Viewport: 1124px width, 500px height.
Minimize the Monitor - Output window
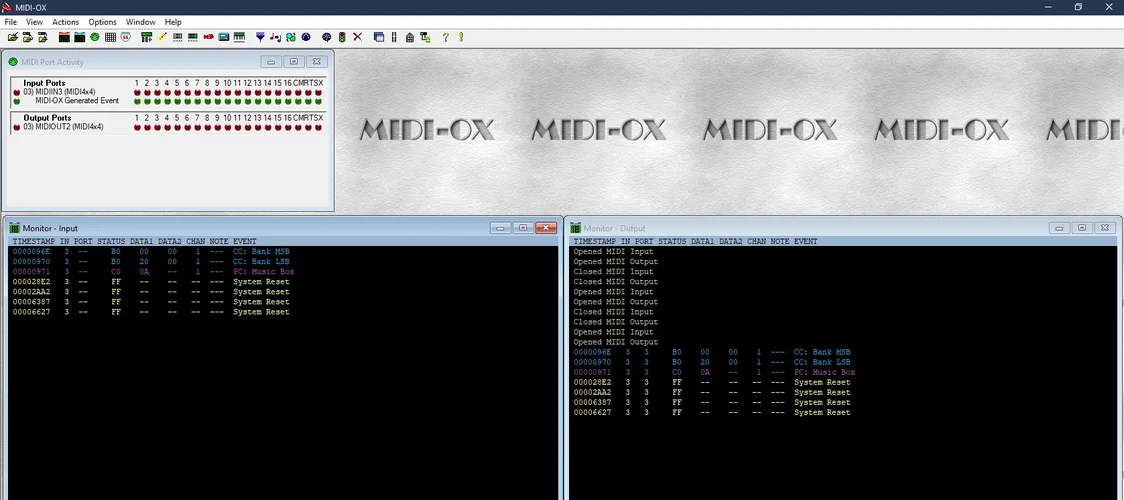click(x=1059, y=228)
